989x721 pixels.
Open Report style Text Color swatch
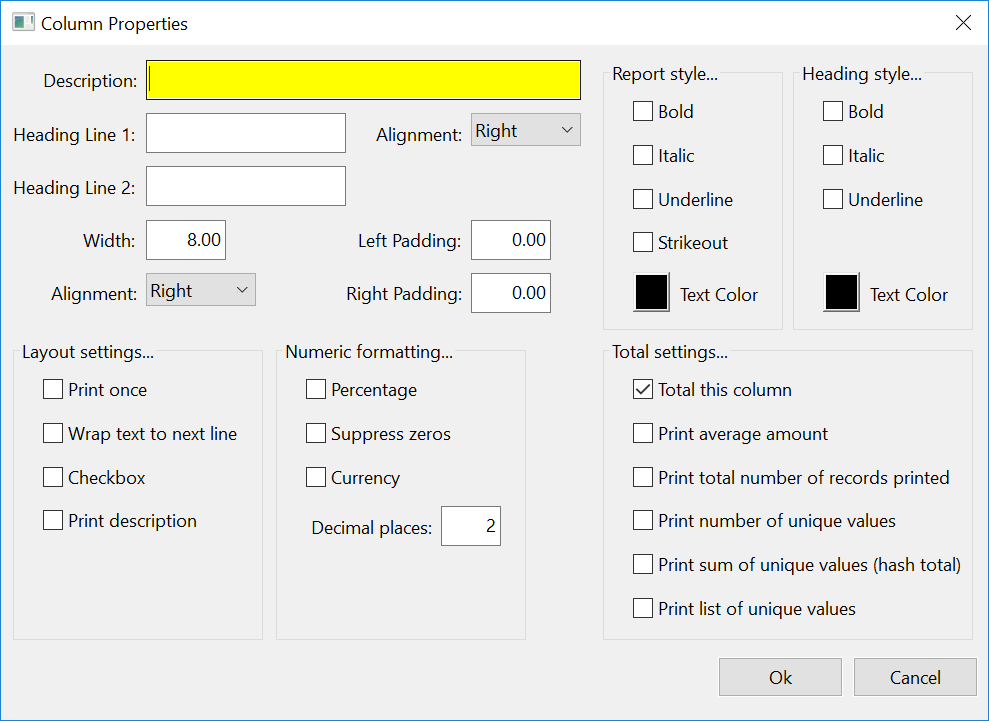pyautogui.click(x=652, y=293)
